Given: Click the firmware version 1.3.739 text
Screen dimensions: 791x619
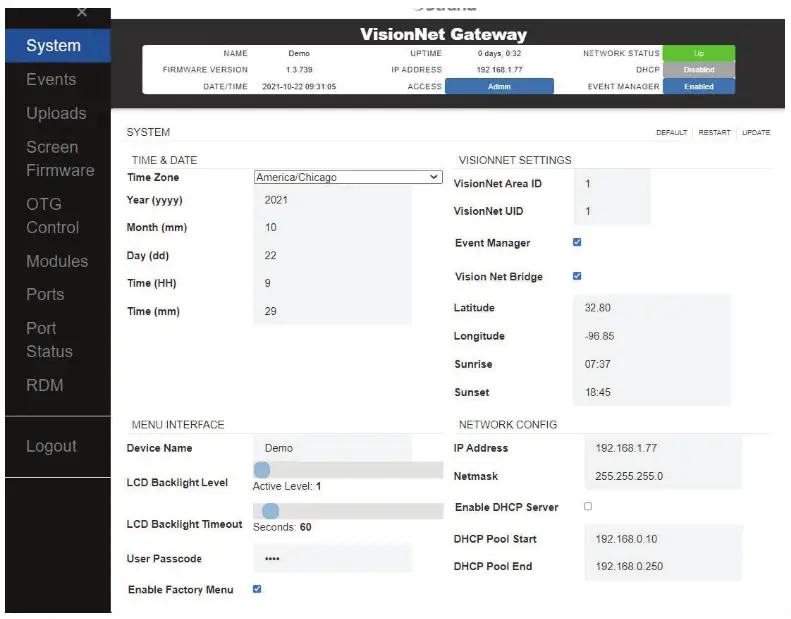Looking at the screenshot, I should click(299, 70).
